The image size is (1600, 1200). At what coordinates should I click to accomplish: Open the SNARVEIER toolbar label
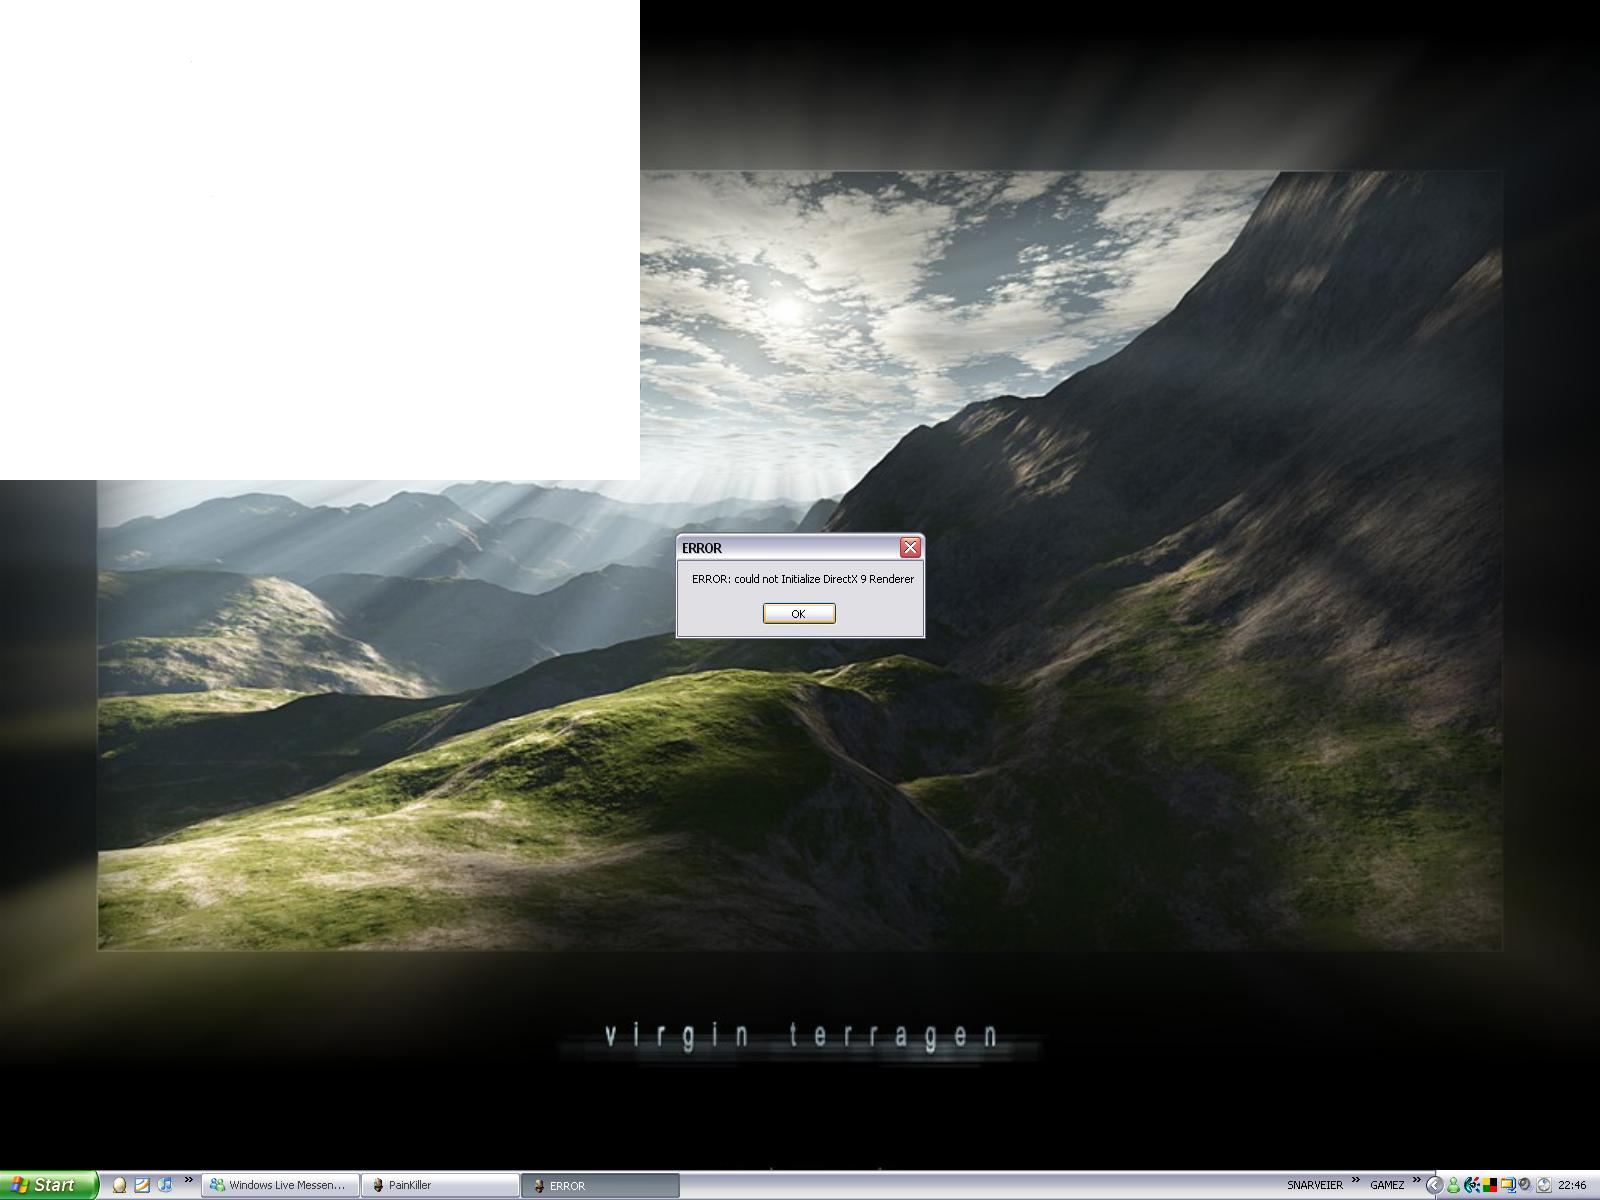point(1315,1185)
